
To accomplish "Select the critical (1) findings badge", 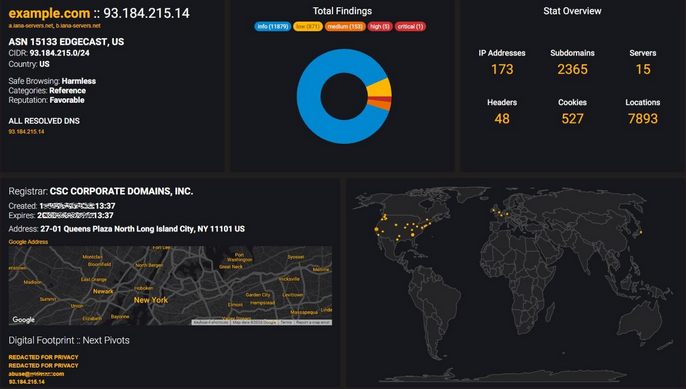I will click(x=410, y=27).
